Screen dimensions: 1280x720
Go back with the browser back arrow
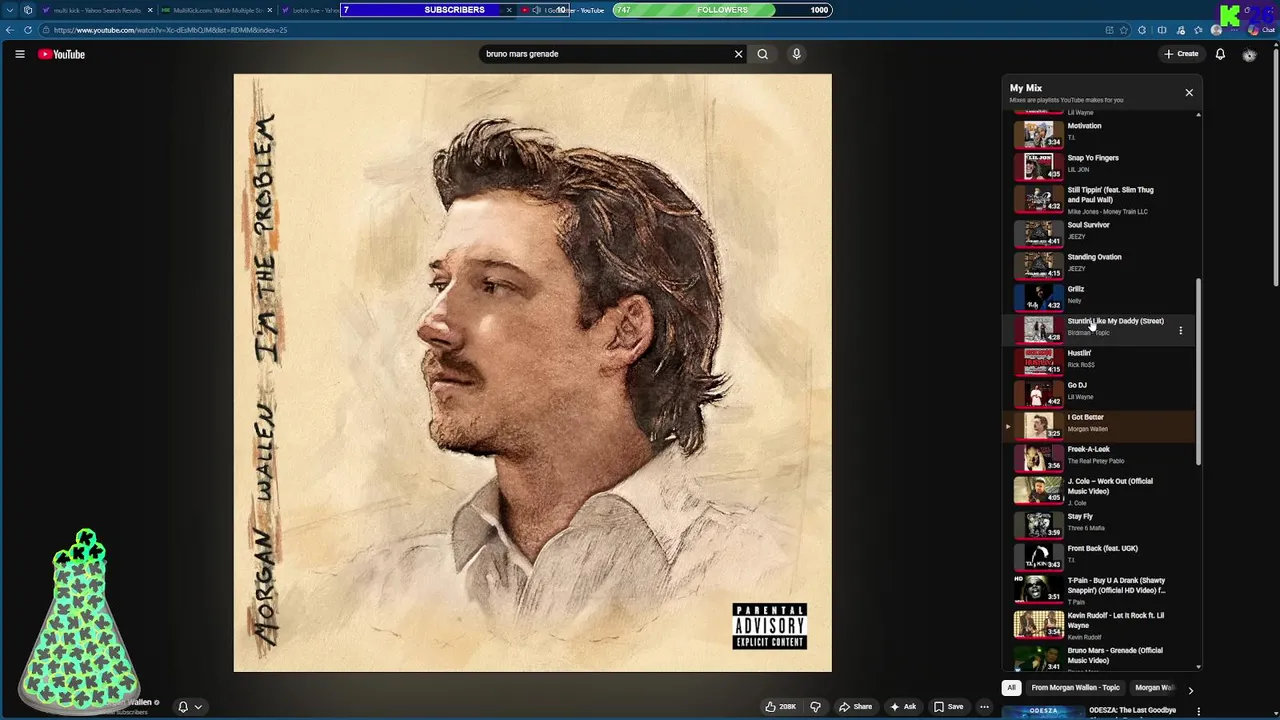coord(10,30)
